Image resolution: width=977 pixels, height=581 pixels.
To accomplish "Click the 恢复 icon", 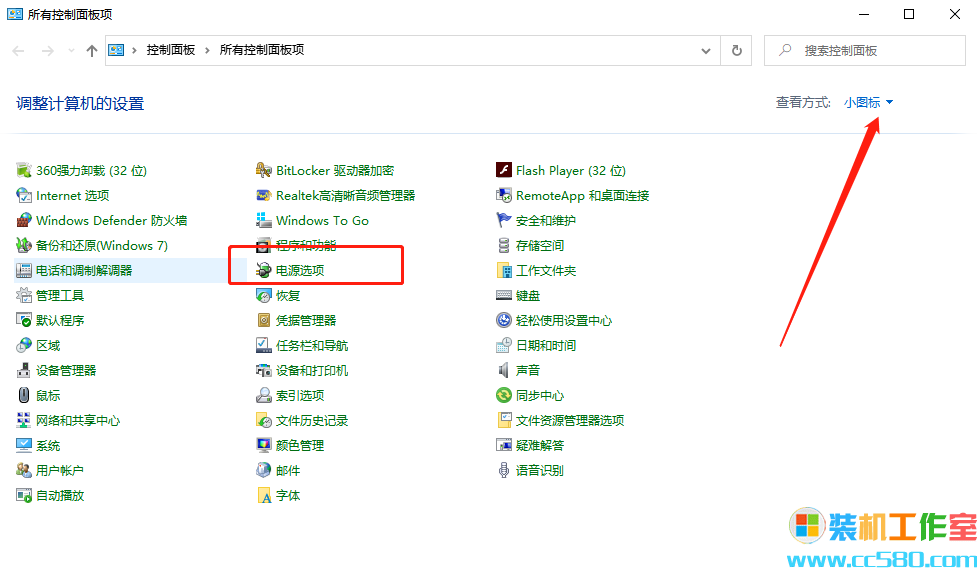I will (x=264, y=295).
